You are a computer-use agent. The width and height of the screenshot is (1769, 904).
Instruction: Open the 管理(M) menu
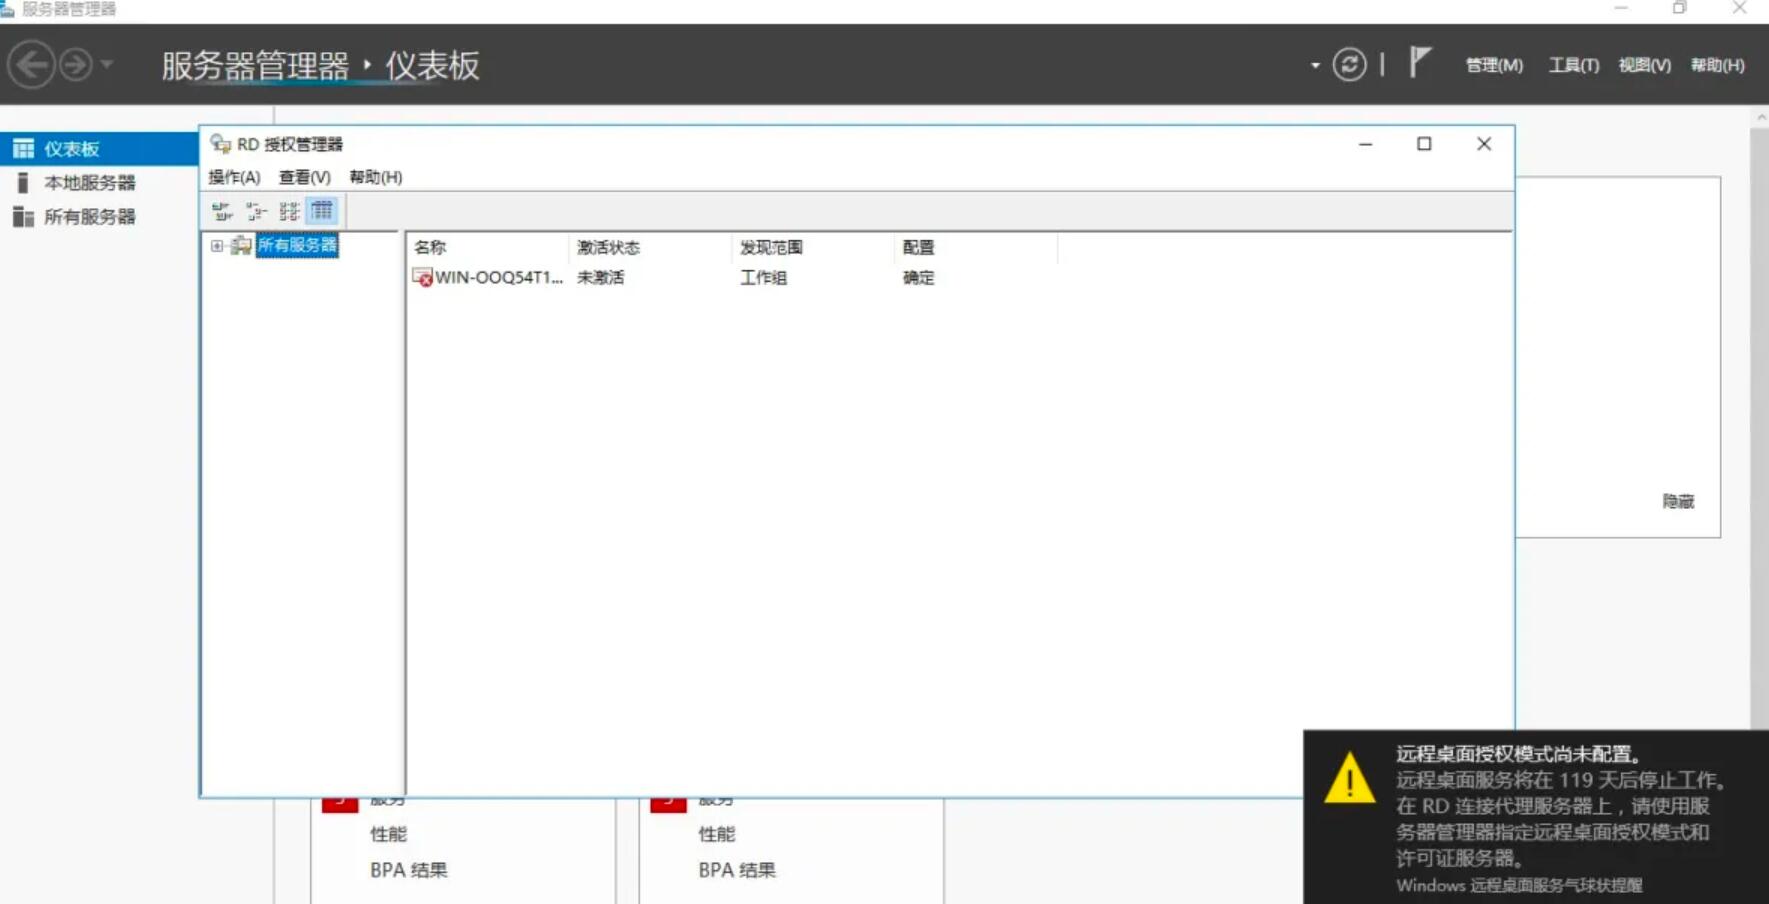click(x=1494, y=65)
